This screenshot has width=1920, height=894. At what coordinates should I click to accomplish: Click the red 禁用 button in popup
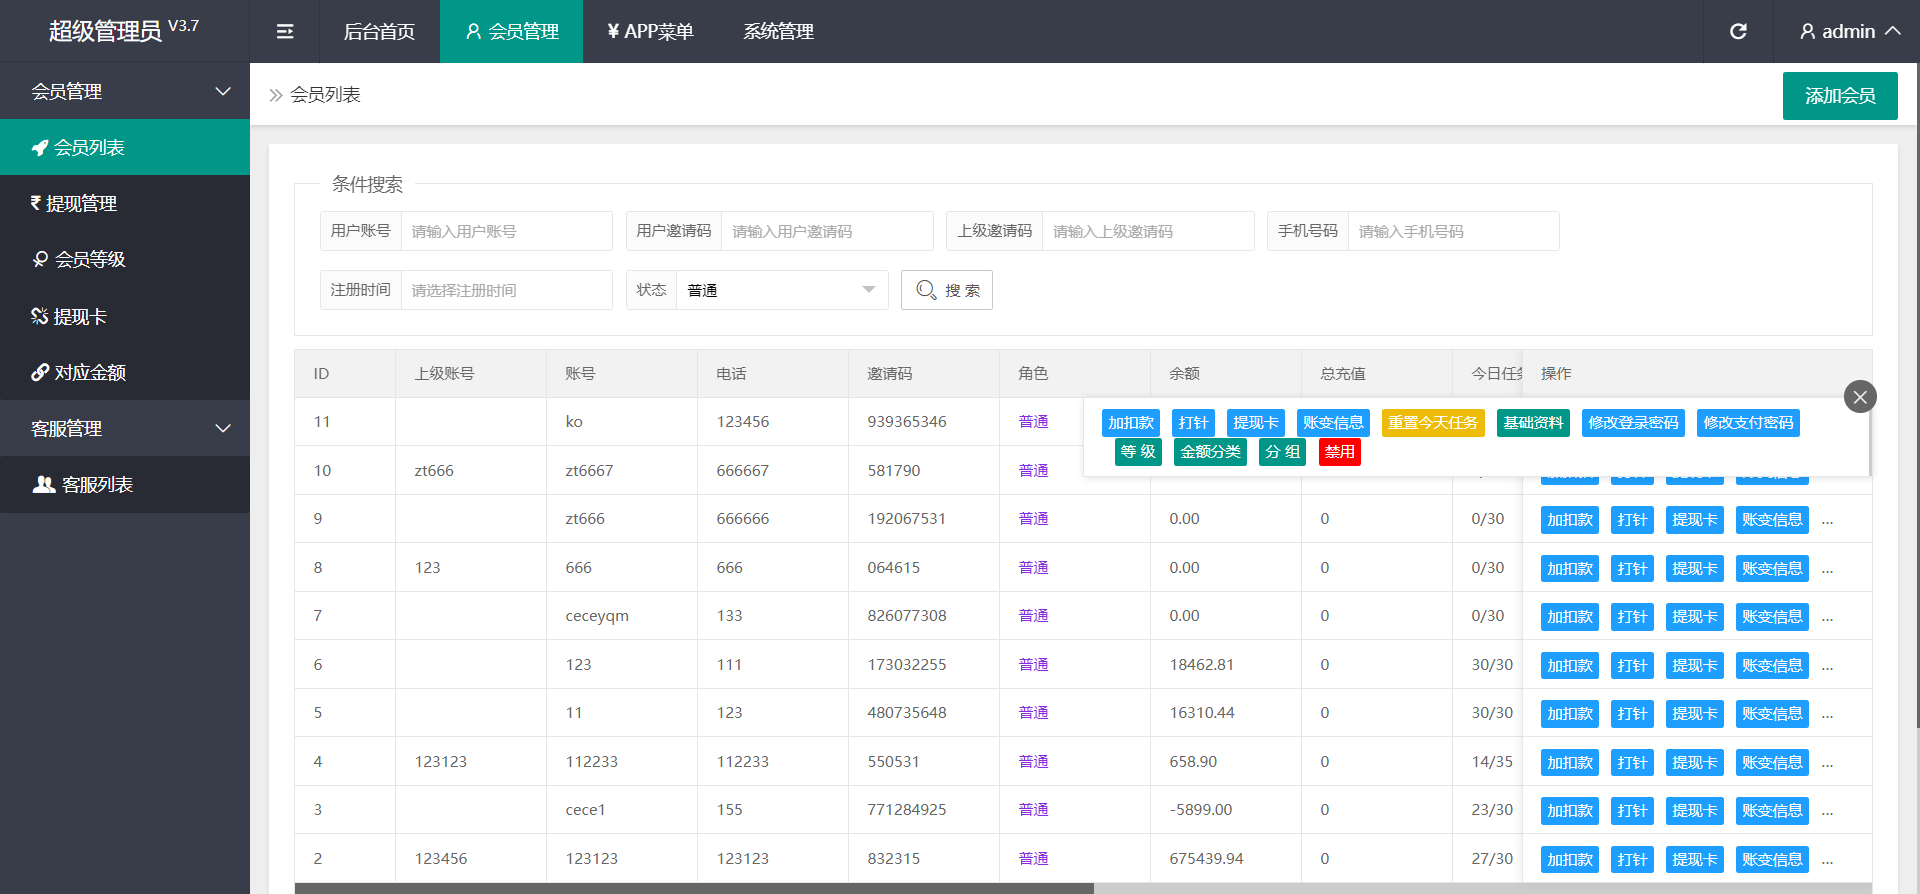[1339, 452]
